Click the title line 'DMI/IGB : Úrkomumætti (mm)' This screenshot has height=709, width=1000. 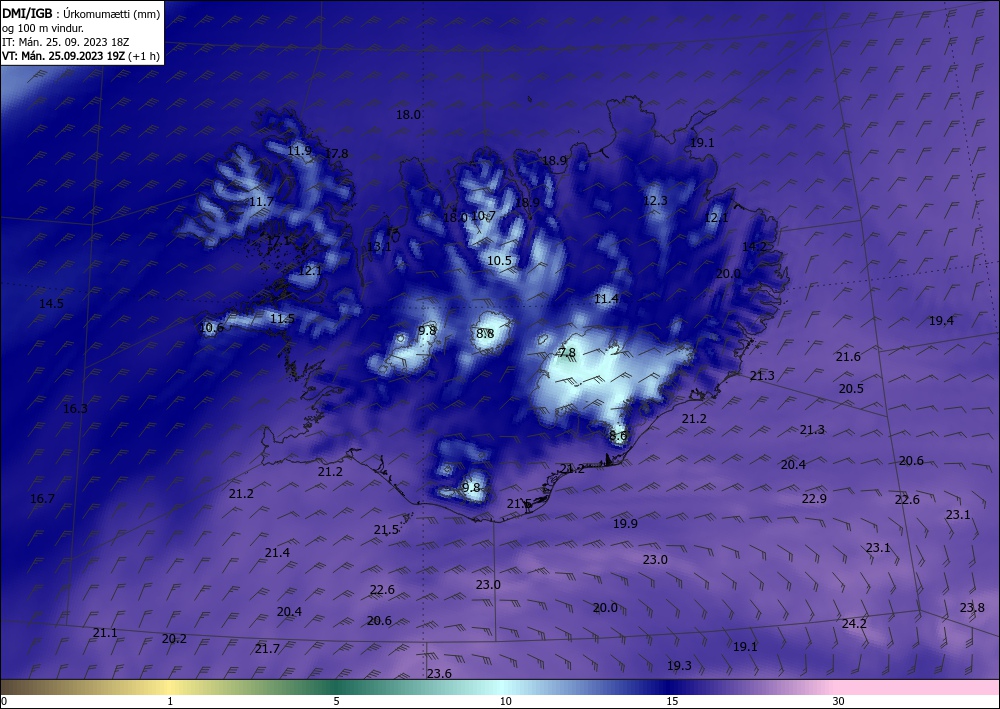[x=81, y=13]
